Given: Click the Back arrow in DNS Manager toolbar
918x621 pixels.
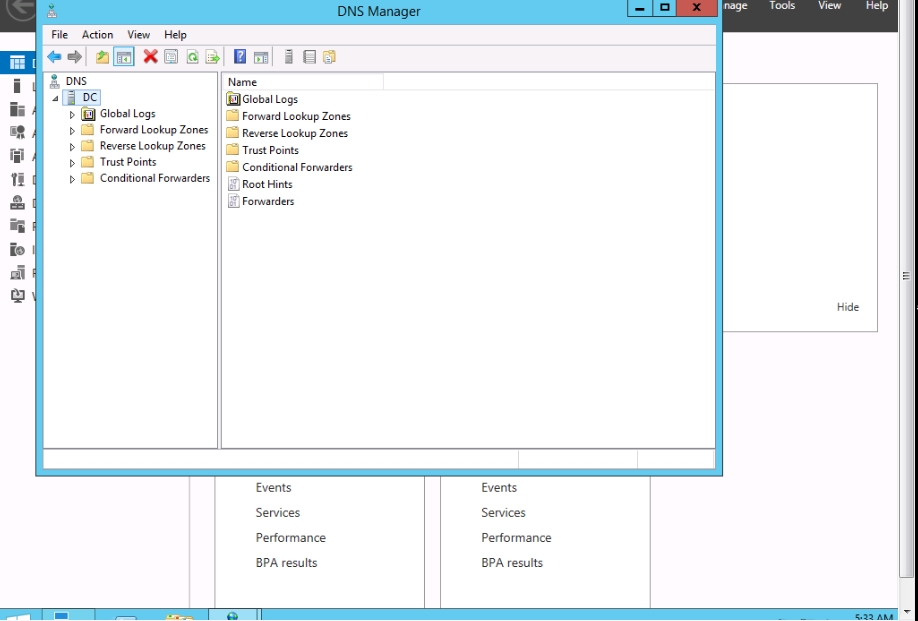Looking at the screenshot, I should 54,57.
